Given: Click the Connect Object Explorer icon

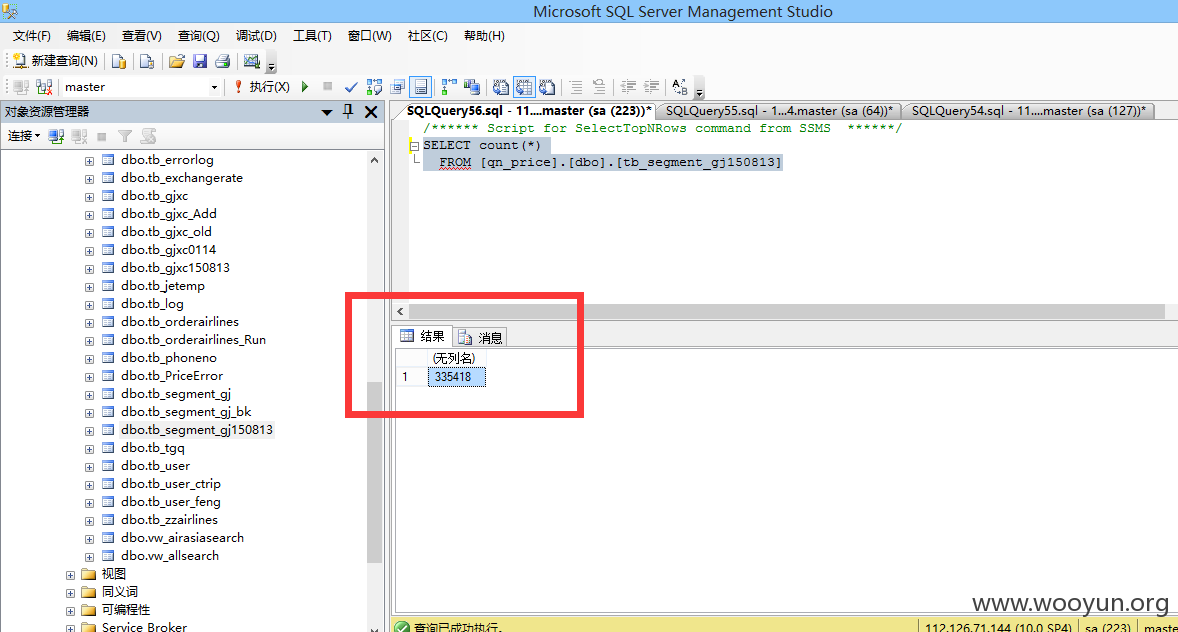Looking at the screenshot, I should 56,136.
